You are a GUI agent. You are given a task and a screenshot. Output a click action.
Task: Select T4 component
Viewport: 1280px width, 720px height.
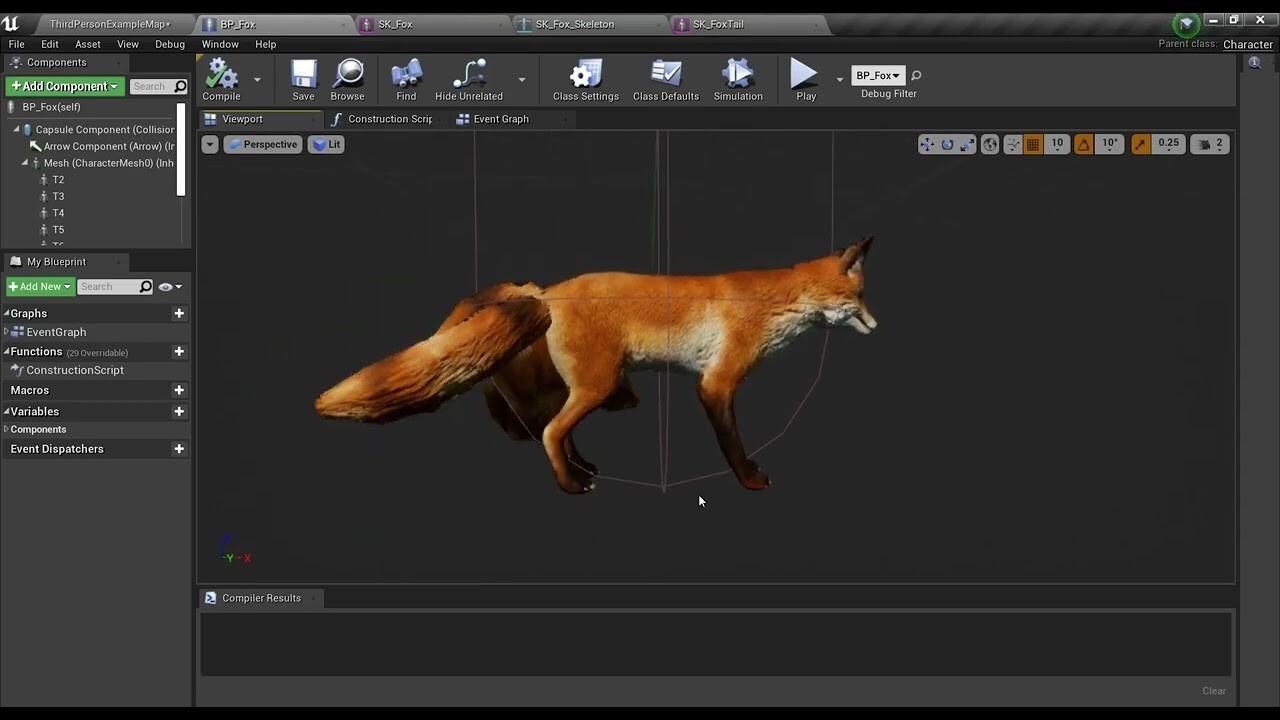tap(57, 213)
